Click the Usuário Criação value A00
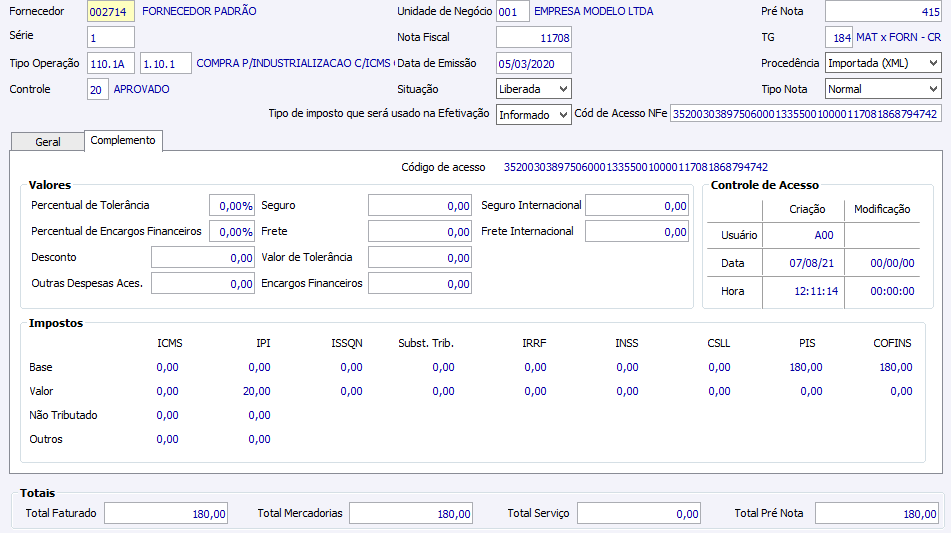 pyautogui.click(x=824, y=235)
